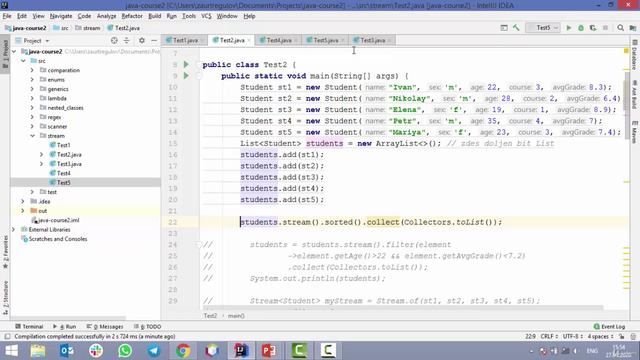Expand the out folder
Screen dimensions: 640x360
click(x=23, y=211)
